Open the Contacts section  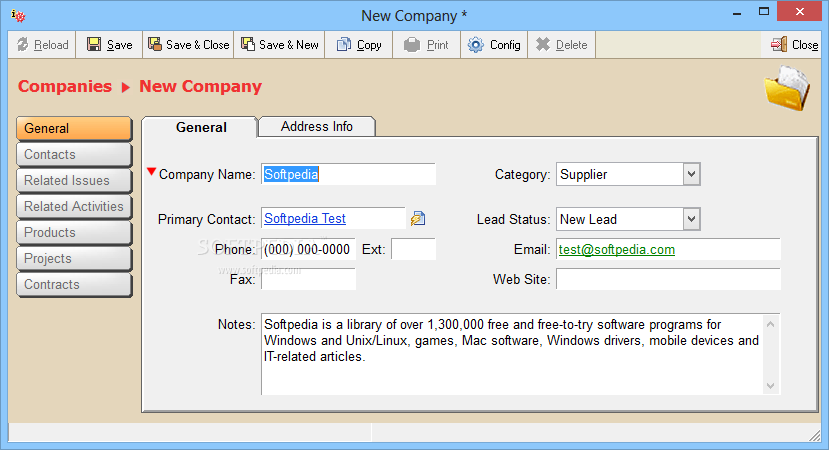74,154
